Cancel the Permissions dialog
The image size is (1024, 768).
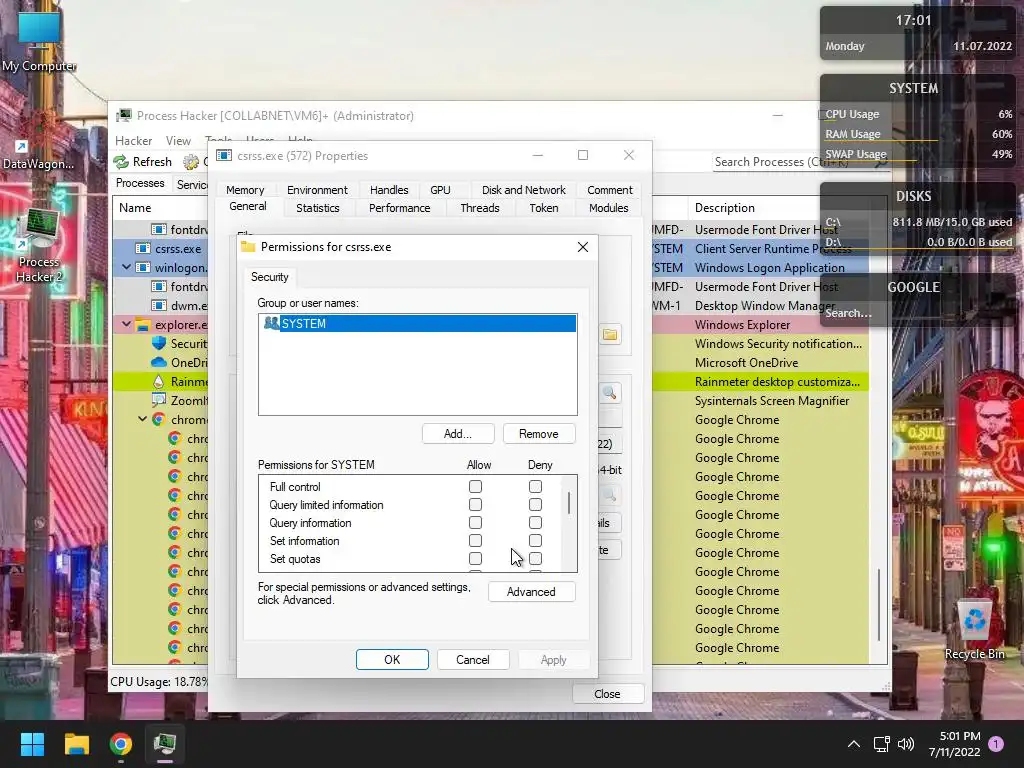pyautogui.click(x=473, y=660)
